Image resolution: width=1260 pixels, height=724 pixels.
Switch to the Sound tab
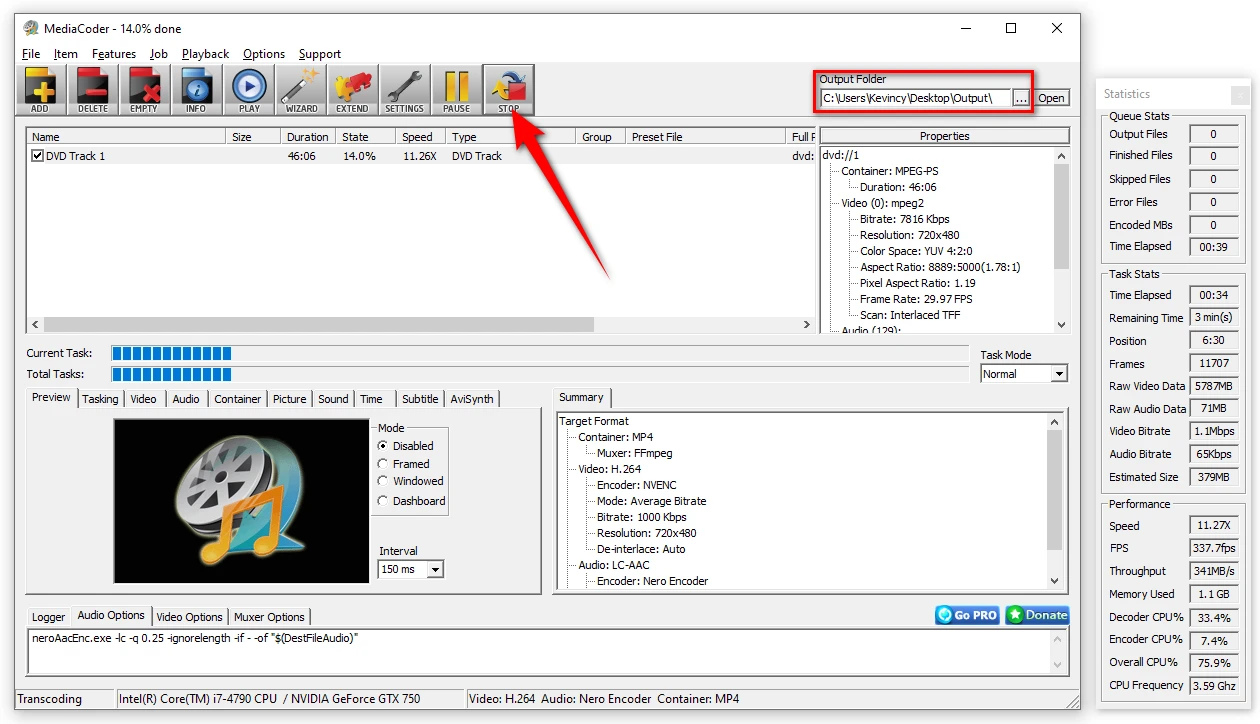[334, 399]
